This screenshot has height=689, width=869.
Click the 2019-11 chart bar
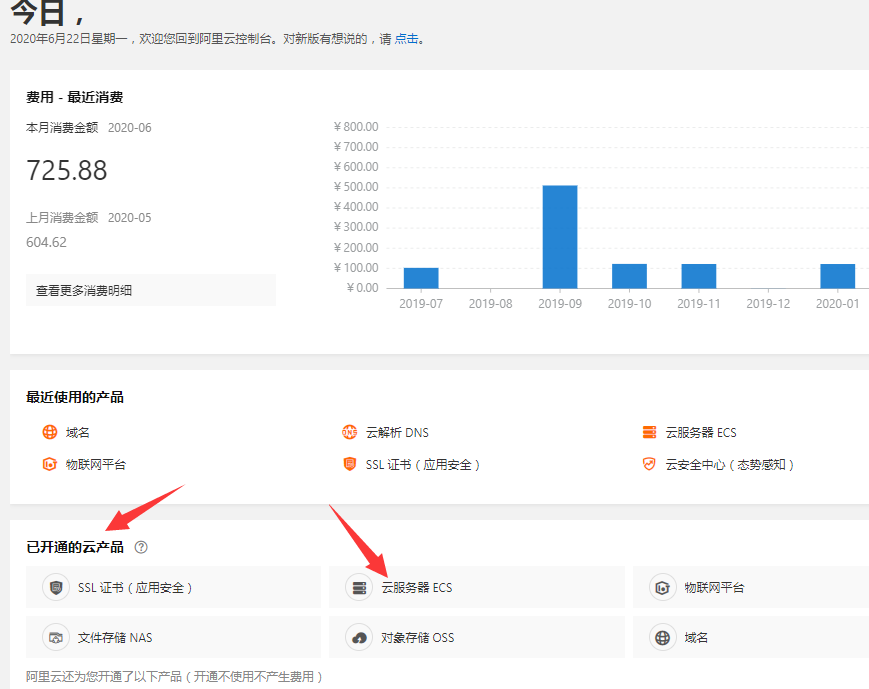[x=699, y=276]
